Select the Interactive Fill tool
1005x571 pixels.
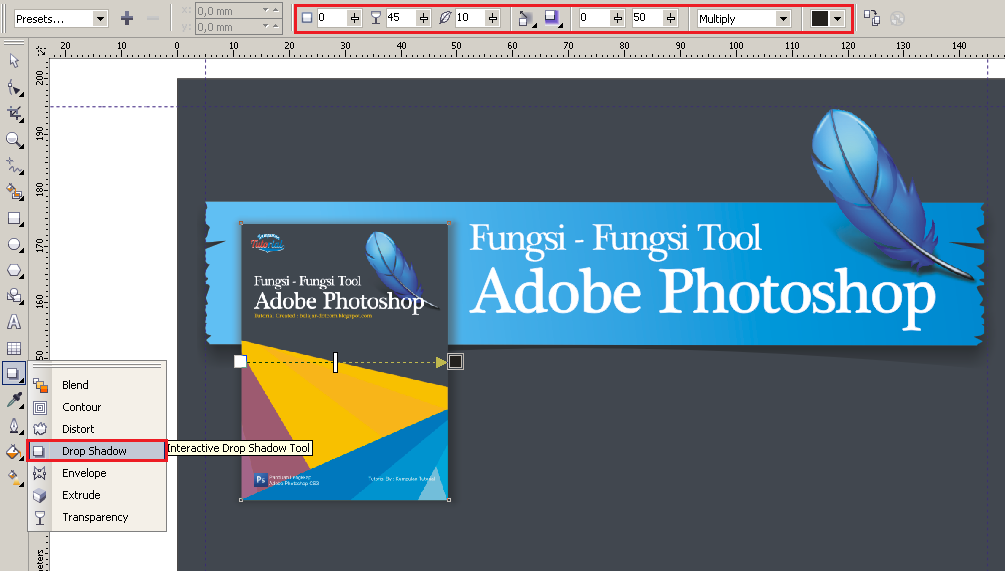tap(14, 477)
